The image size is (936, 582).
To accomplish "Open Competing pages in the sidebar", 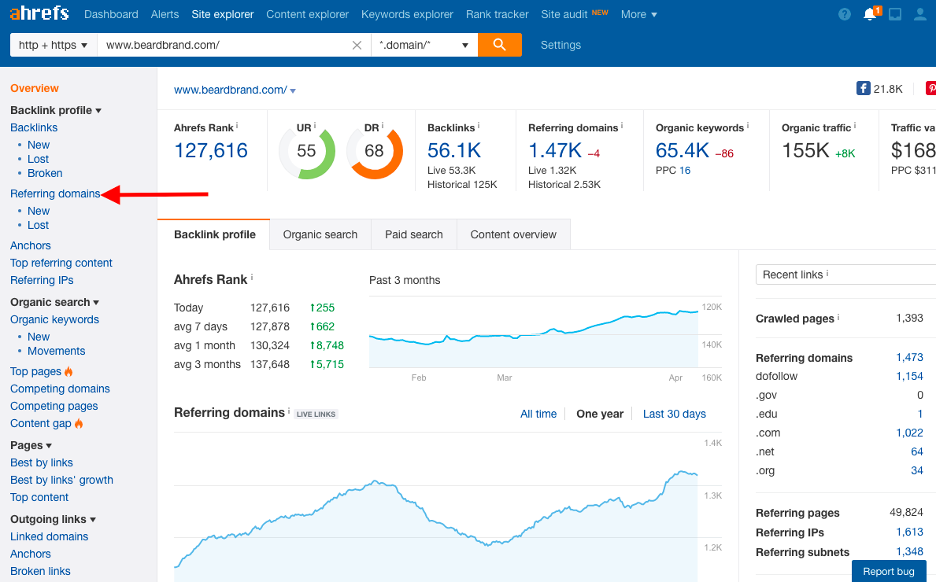I will pos(54,406).
